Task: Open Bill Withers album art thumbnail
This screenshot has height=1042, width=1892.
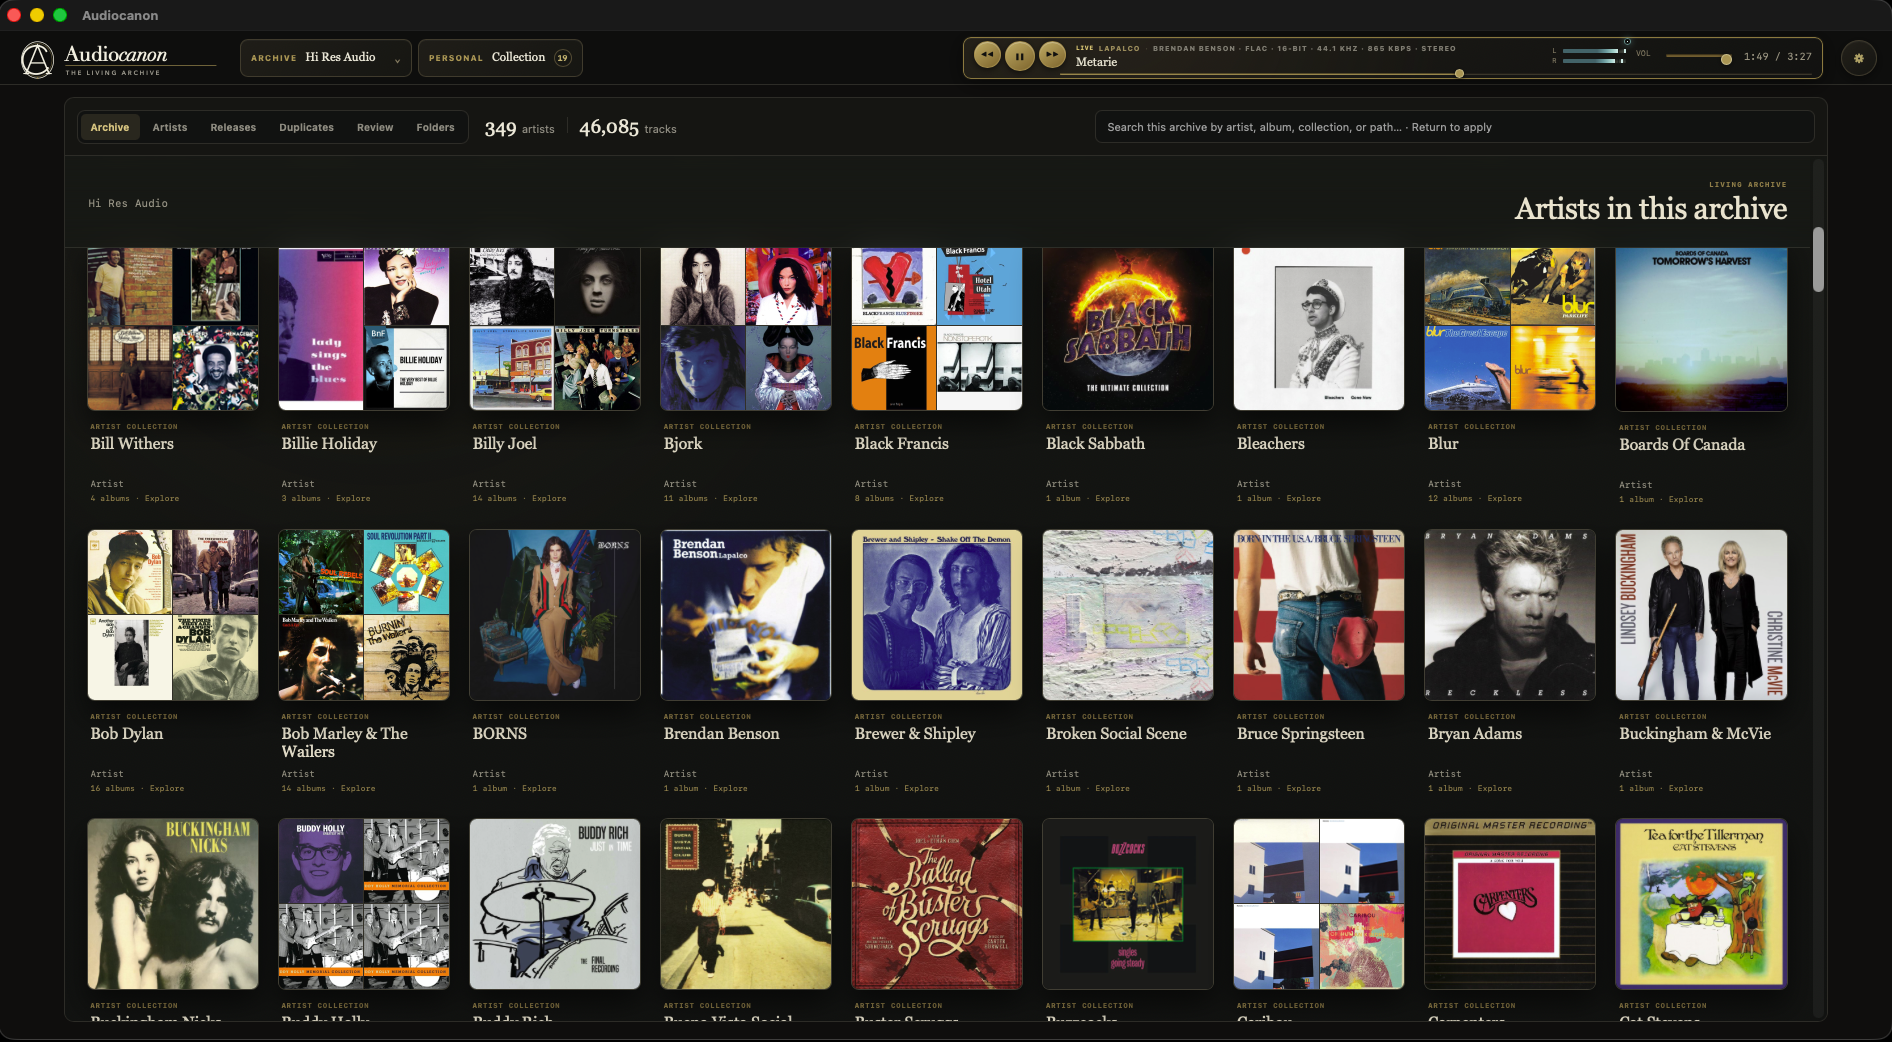Action: [173, 329]
